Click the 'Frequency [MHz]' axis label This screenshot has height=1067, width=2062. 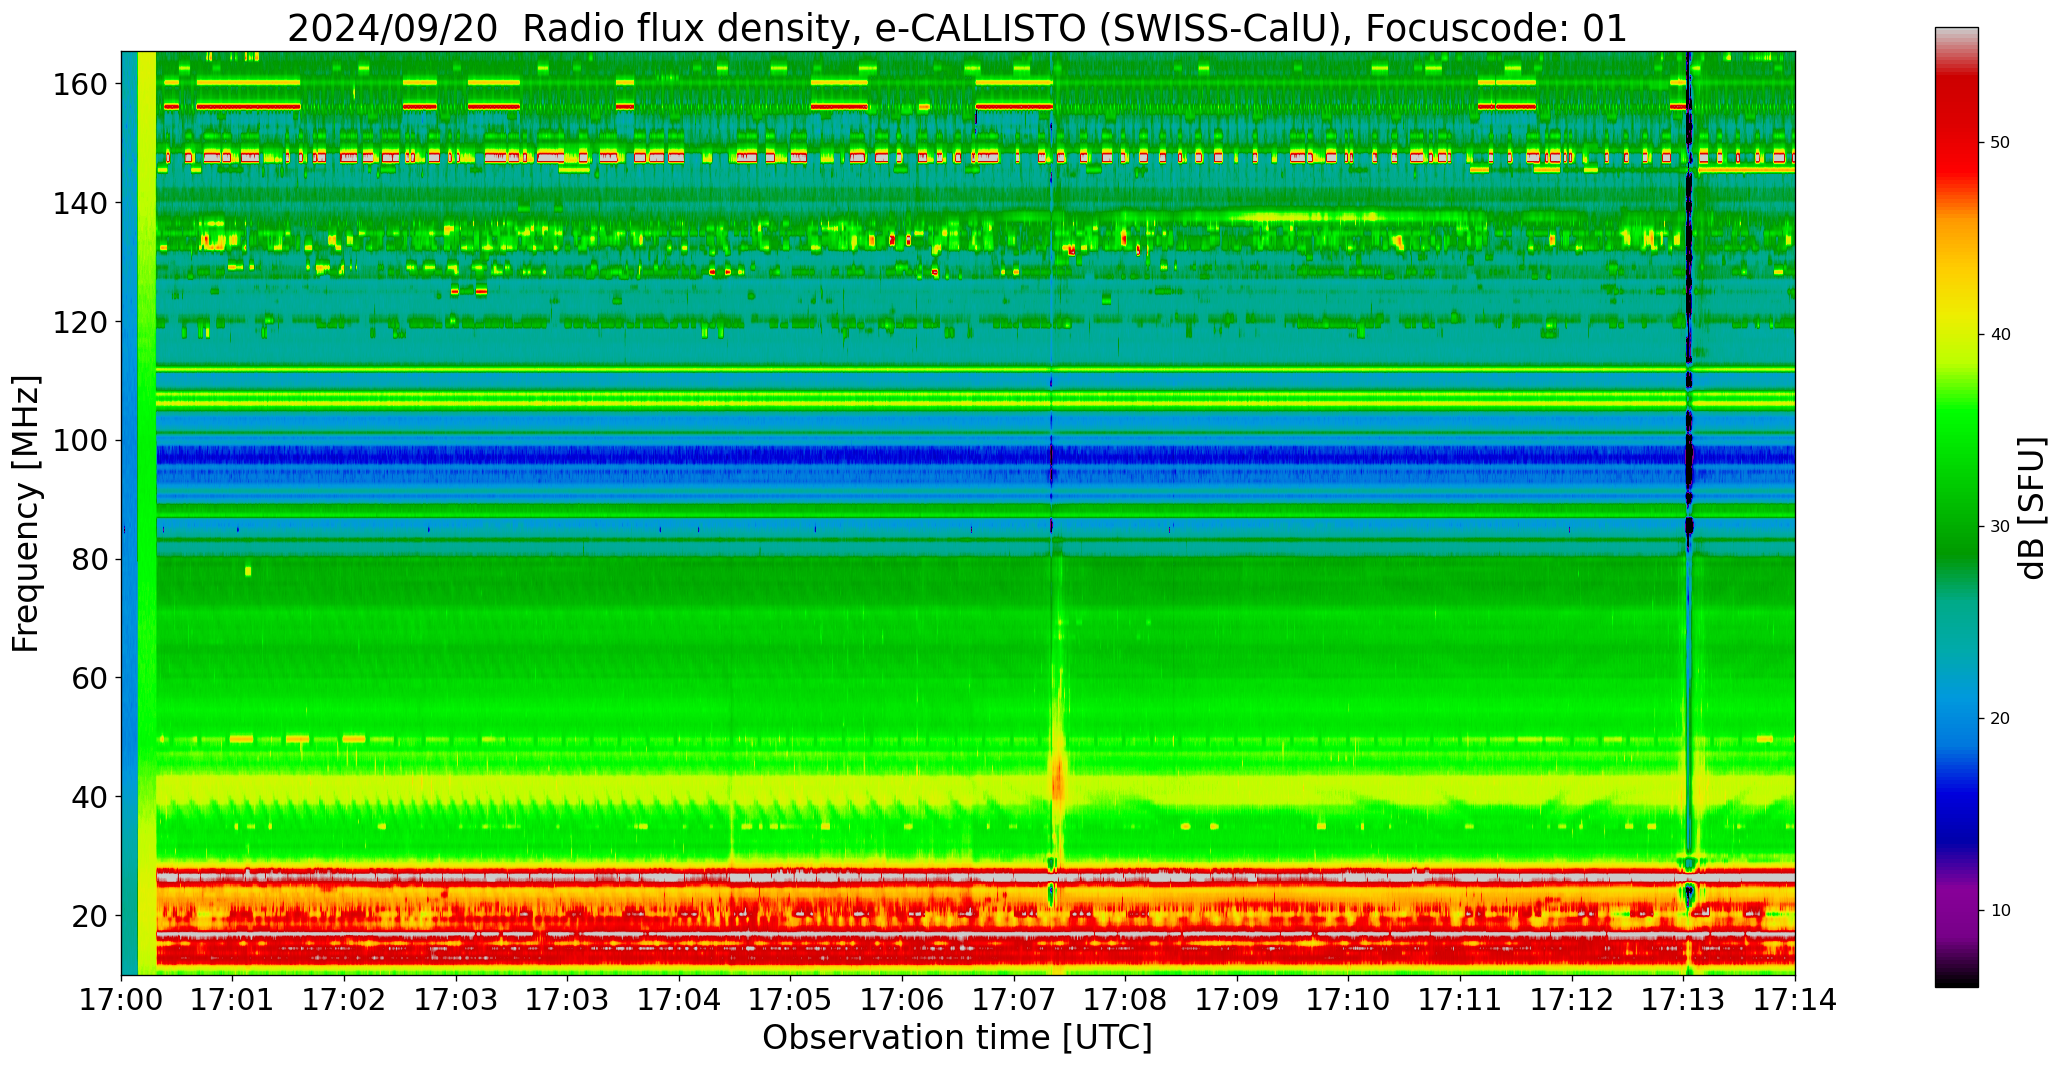pyautogui.click(x=26, y=514)
